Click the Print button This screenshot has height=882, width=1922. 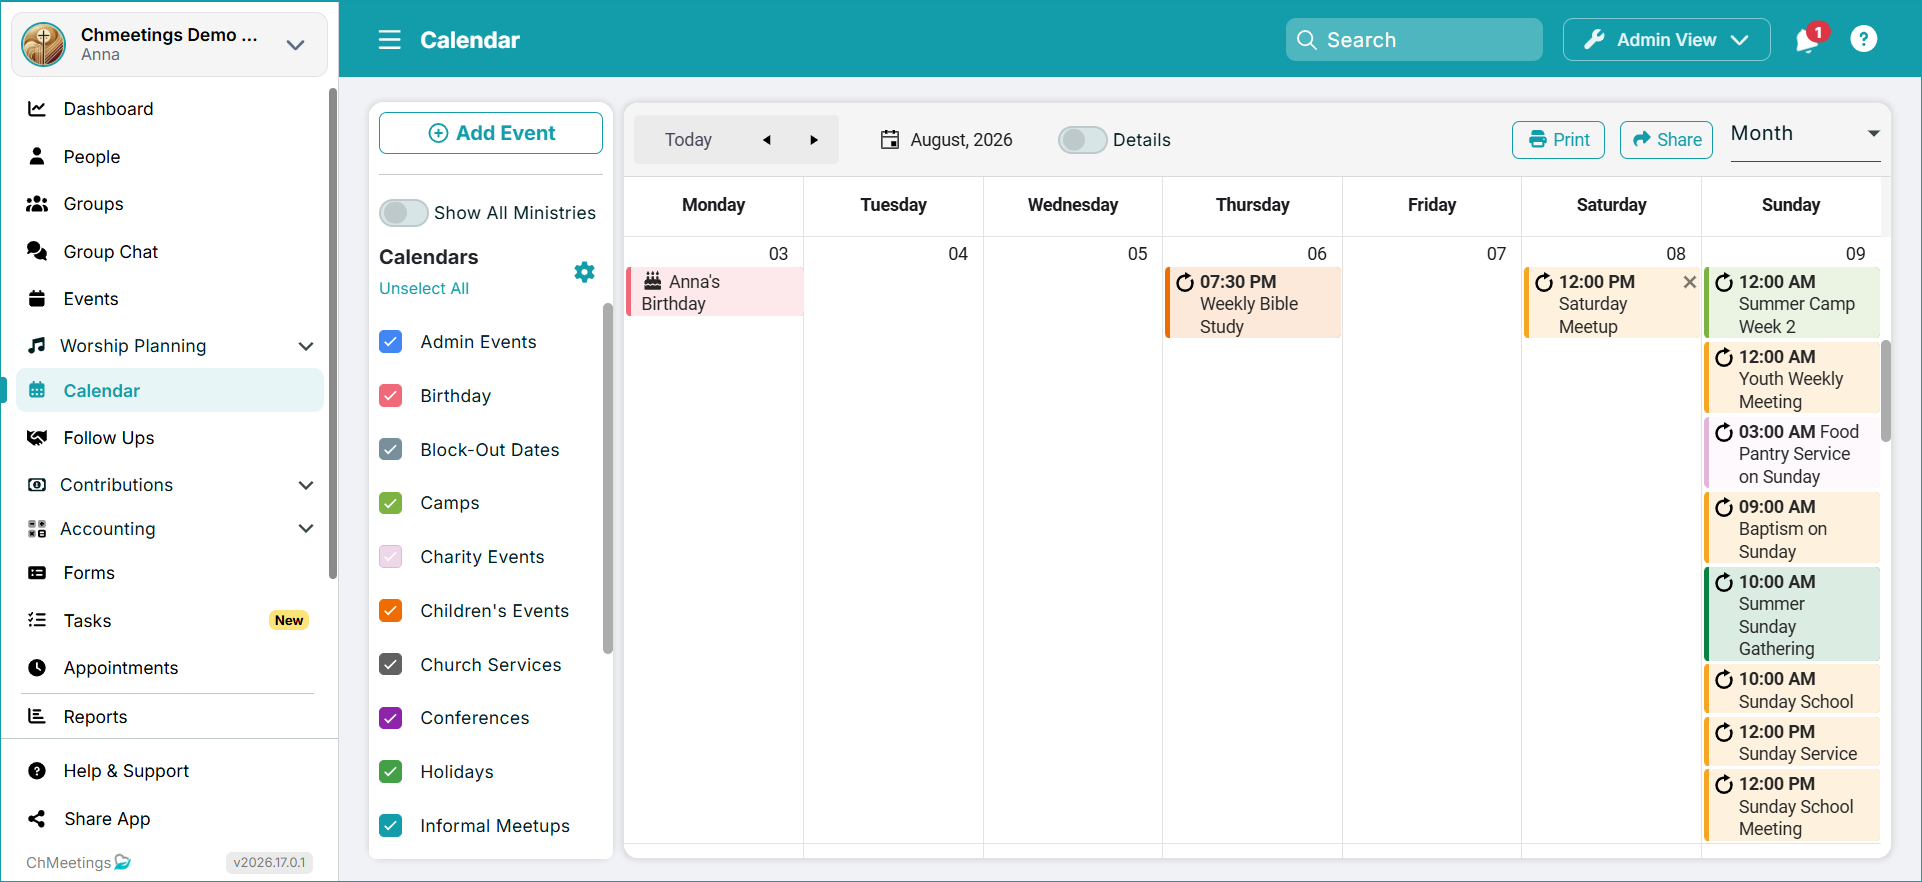pos(1558,140)
